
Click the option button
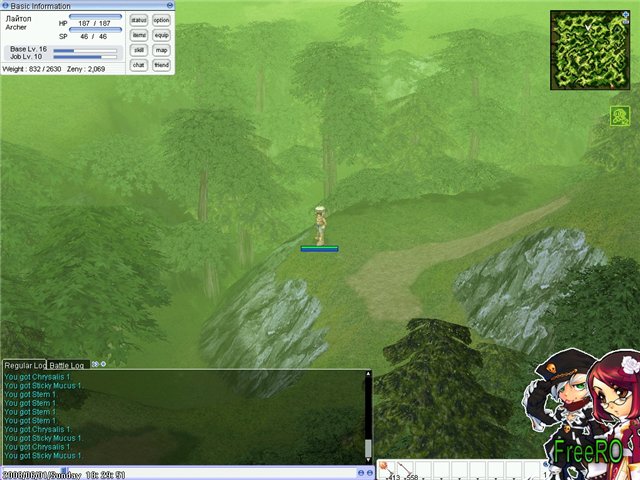tap(161, 20)
